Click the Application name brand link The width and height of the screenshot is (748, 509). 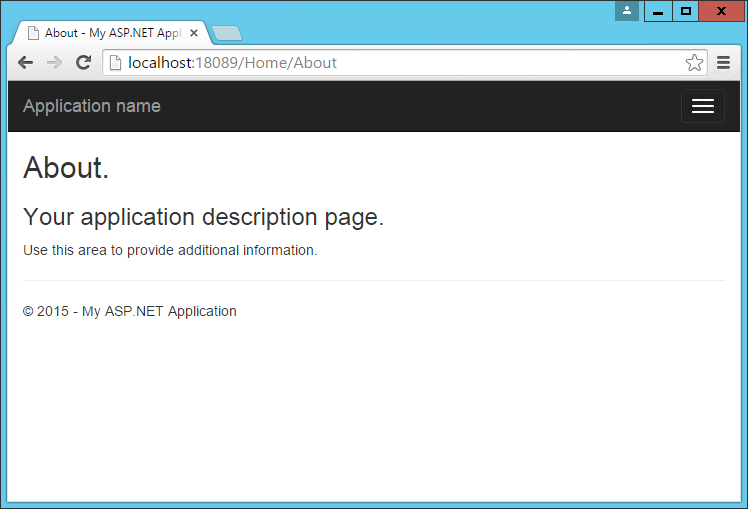click(x=92, y=106)
